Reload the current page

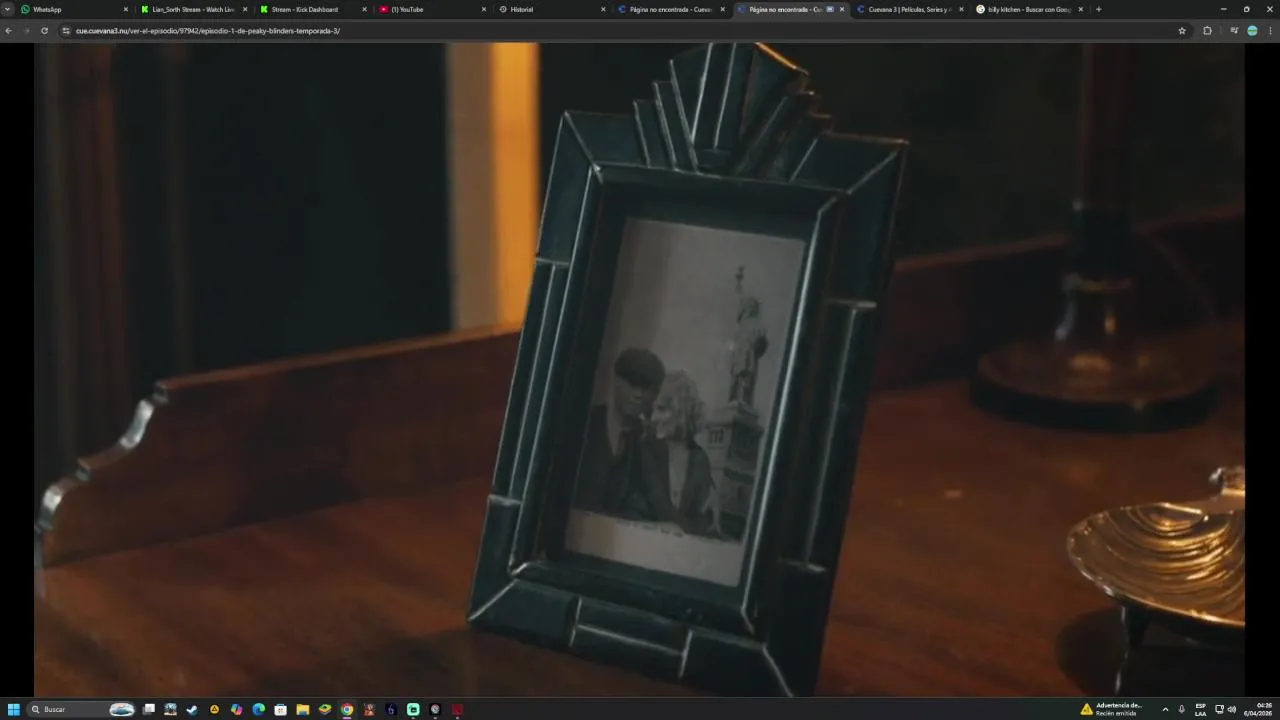click(44, 31)
